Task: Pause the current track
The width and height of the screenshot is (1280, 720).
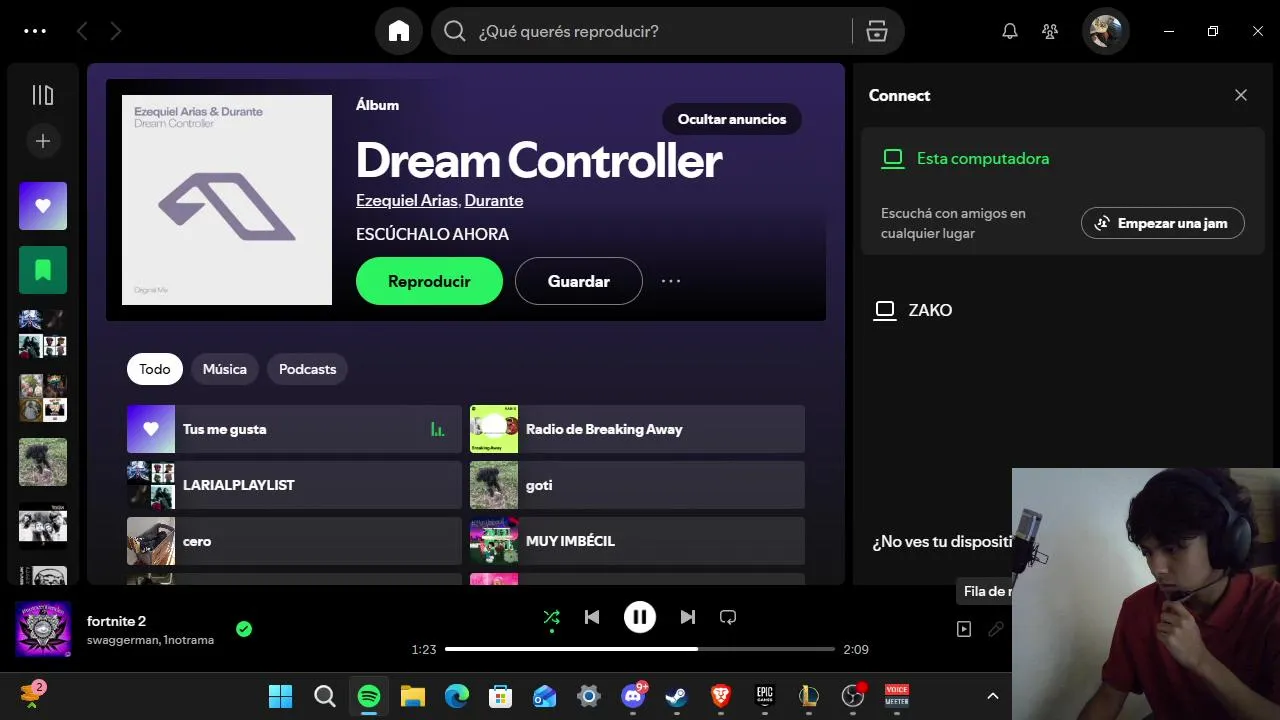Action: point(640,617)
